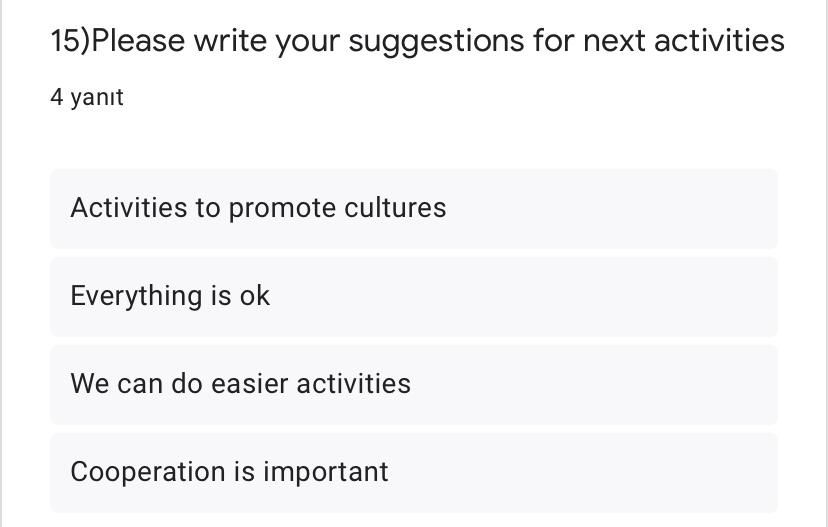The width and height of the screenshot is (828, 527).
Task: Click the word "suggestions" in the question
Action: pyautogui.click(x=436, y=42)
